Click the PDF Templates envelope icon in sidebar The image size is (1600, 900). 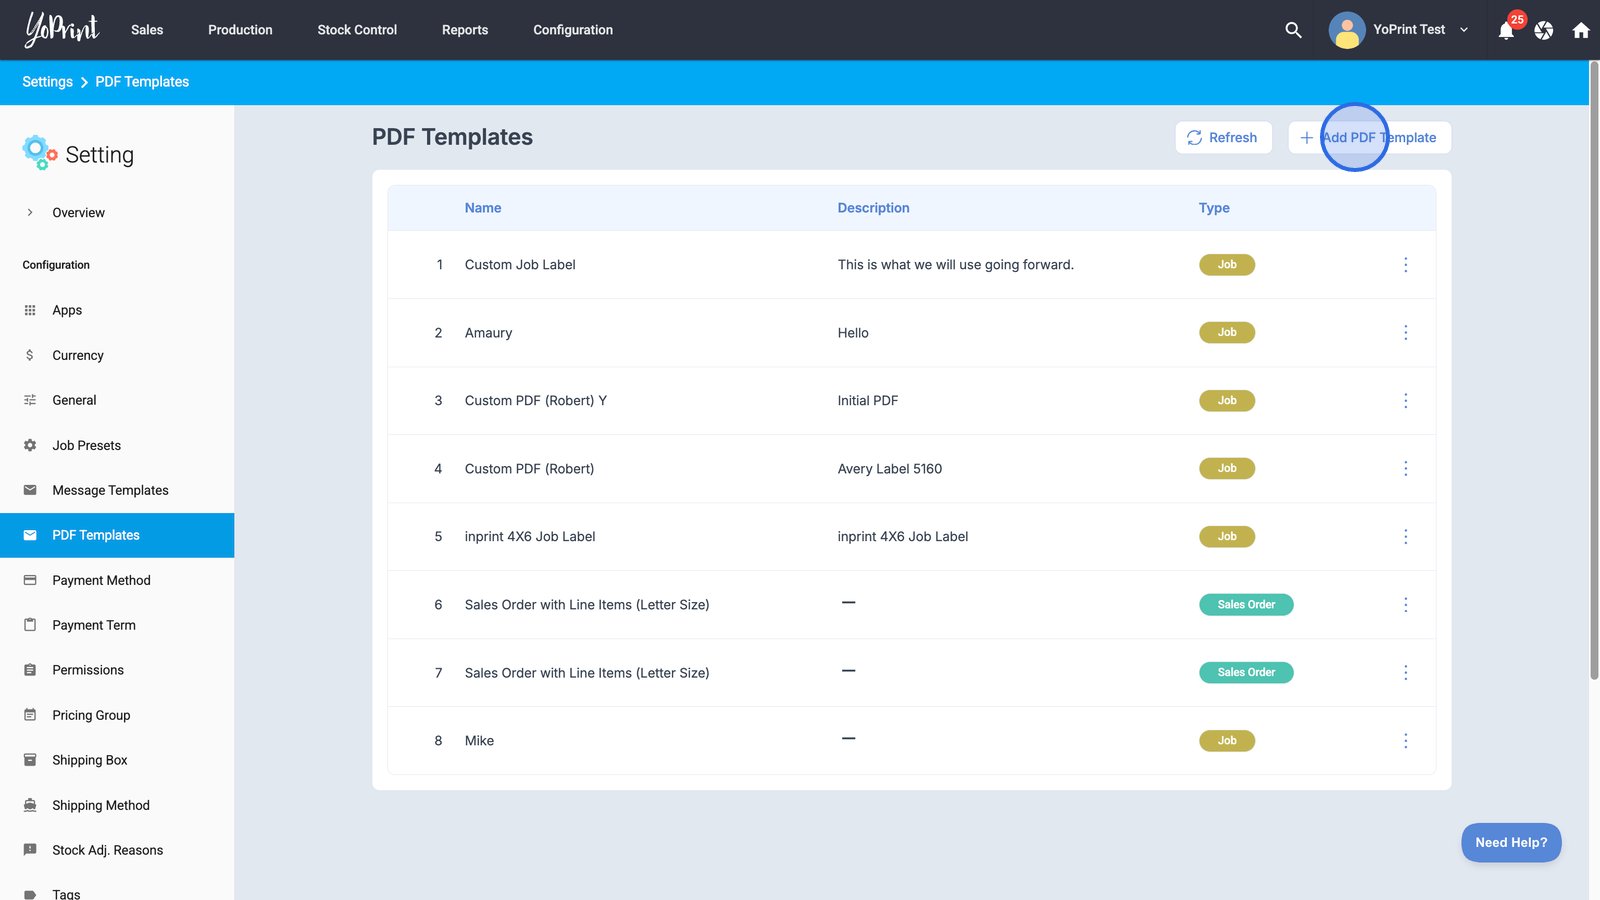[30, 535]
